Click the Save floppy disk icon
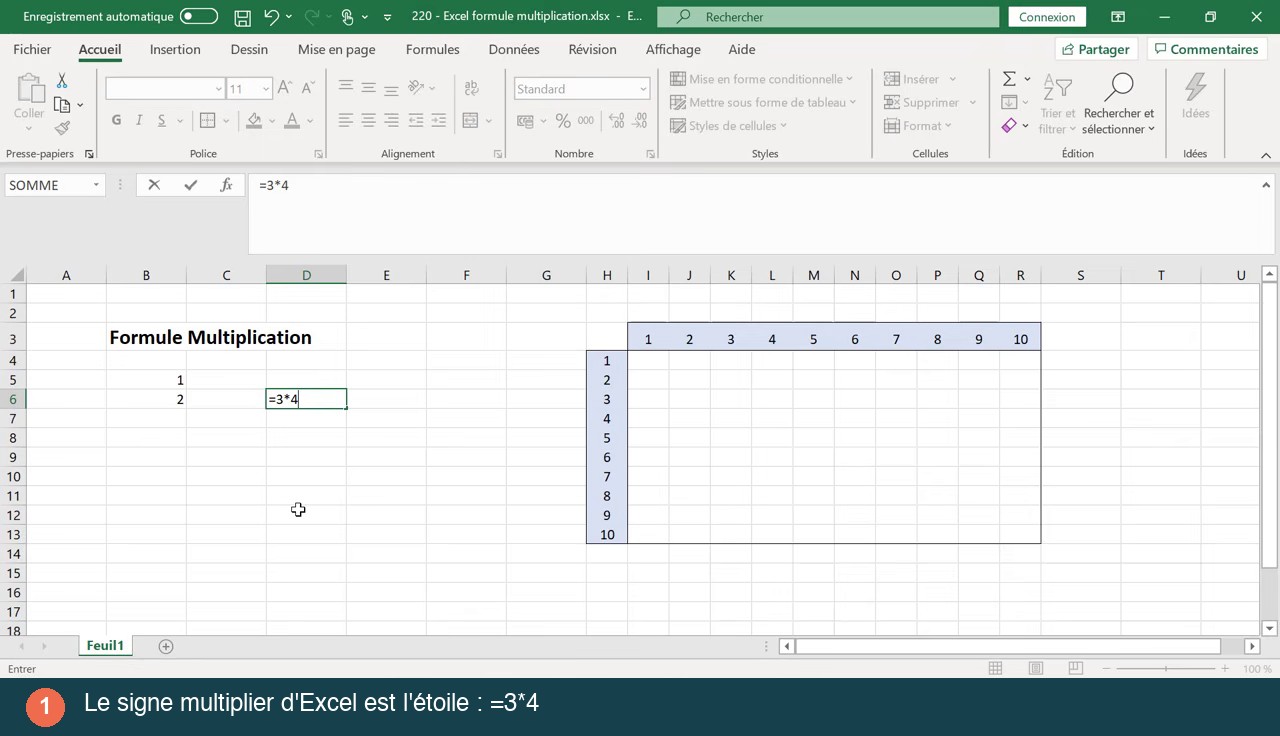The image size is (1280, 736). [x=242, y=17]
